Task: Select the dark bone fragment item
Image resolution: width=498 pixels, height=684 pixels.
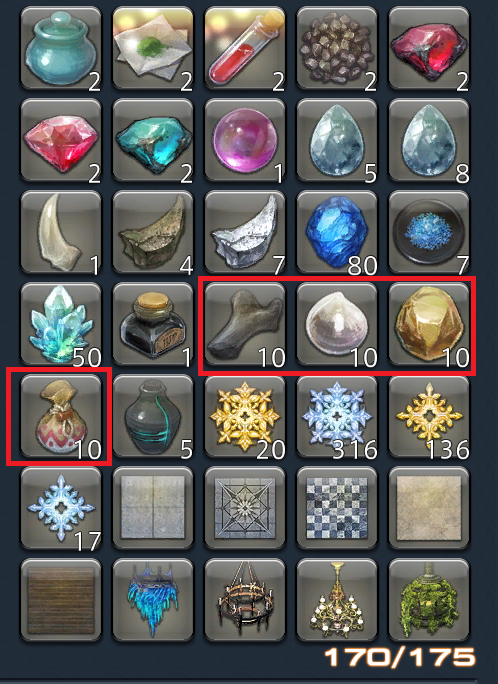Action: (245, 324)
